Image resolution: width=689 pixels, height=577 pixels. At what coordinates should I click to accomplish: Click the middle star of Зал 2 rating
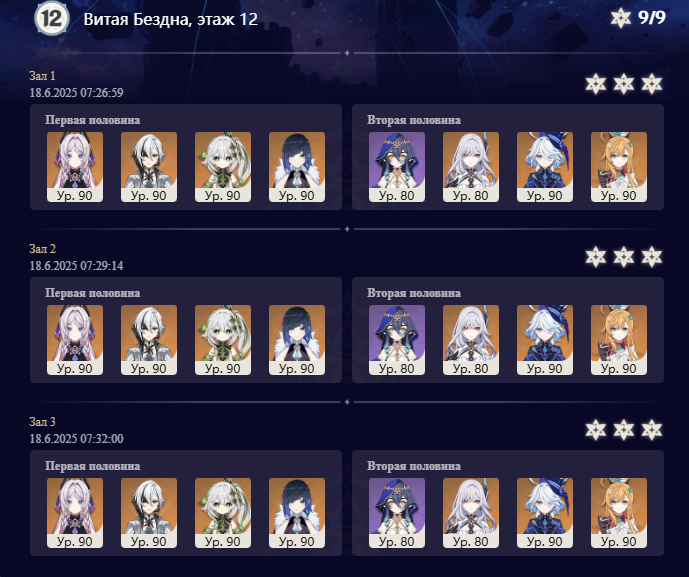[x=624, y=257]
